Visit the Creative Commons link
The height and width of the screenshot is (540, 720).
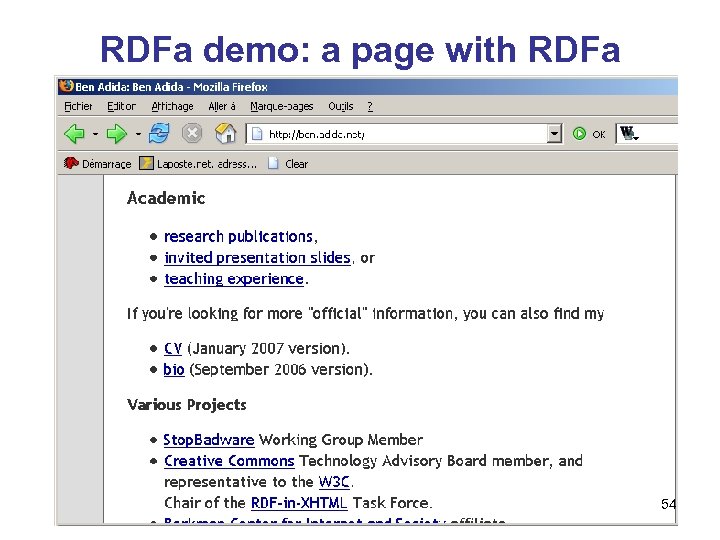pyautogui.click(x=229, y=461)
